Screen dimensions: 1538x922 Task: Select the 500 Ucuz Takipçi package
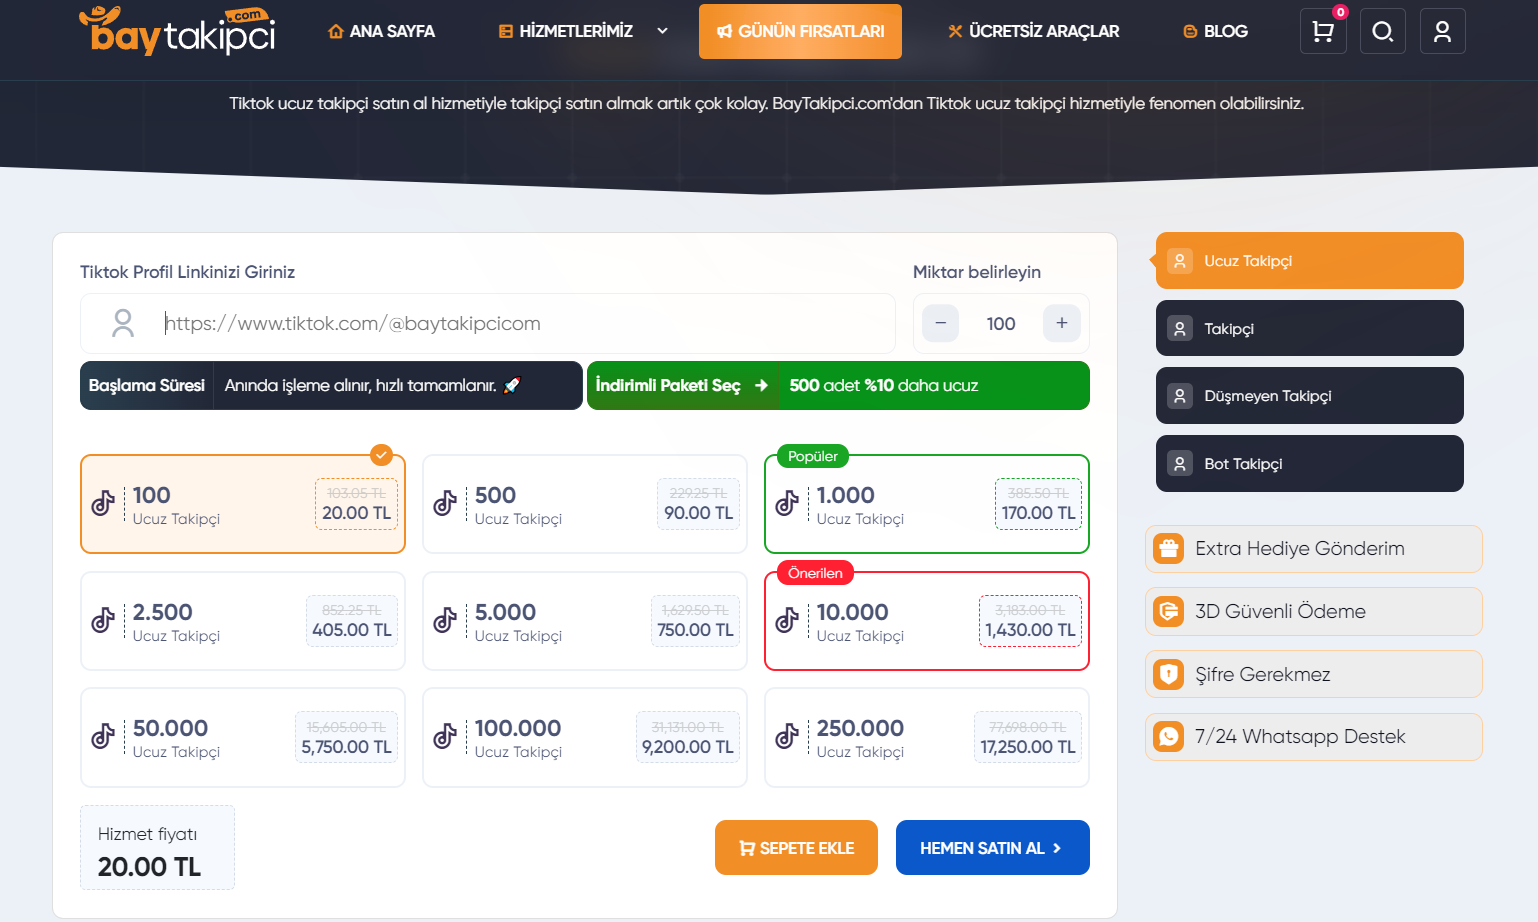click(x=585, y=504)
